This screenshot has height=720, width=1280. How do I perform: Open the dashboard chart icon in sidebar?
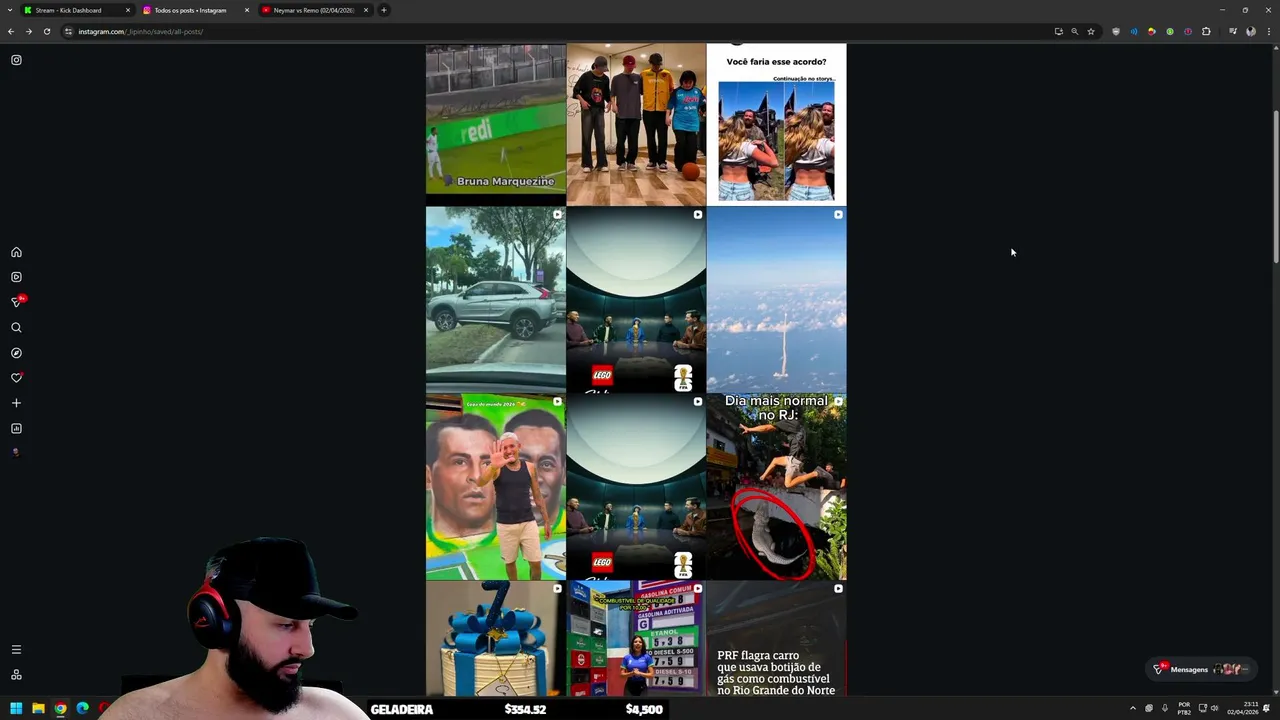(x=16, y=428)
